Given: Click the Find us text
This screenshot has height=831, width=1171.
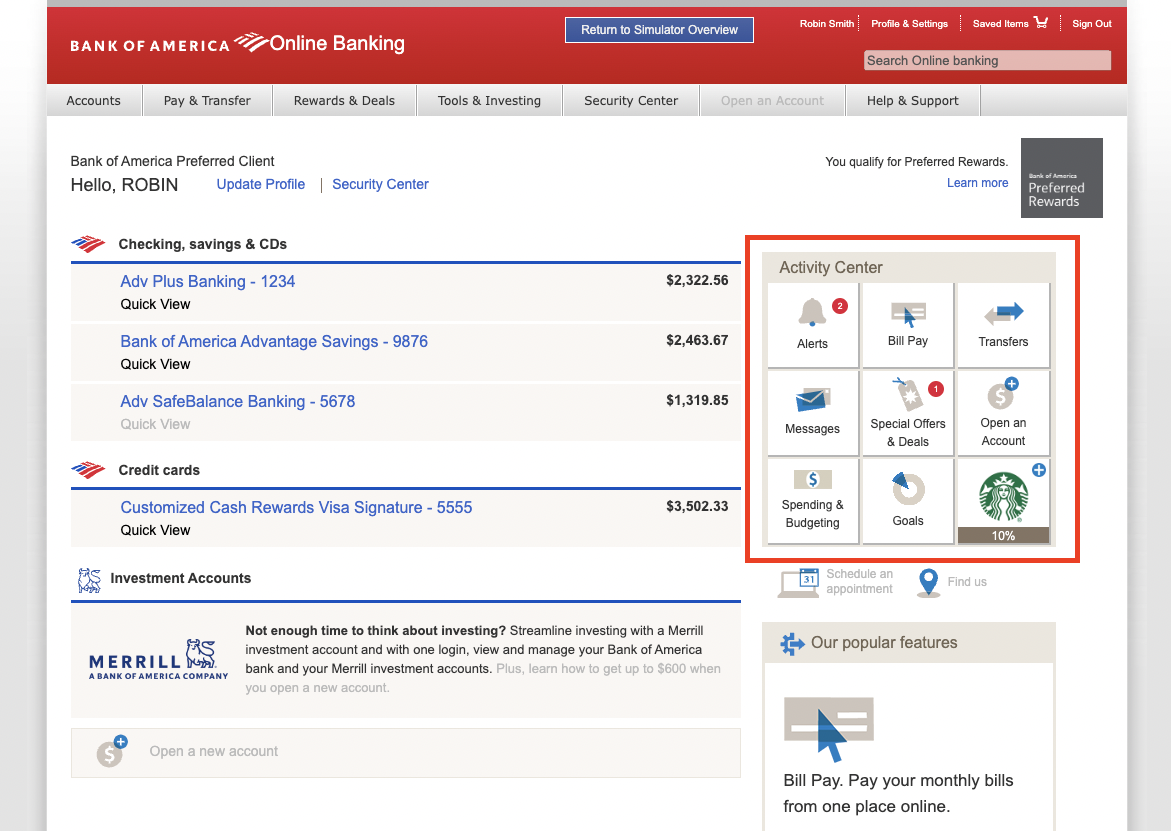Looking at the screenshot, I should [967, 582].
